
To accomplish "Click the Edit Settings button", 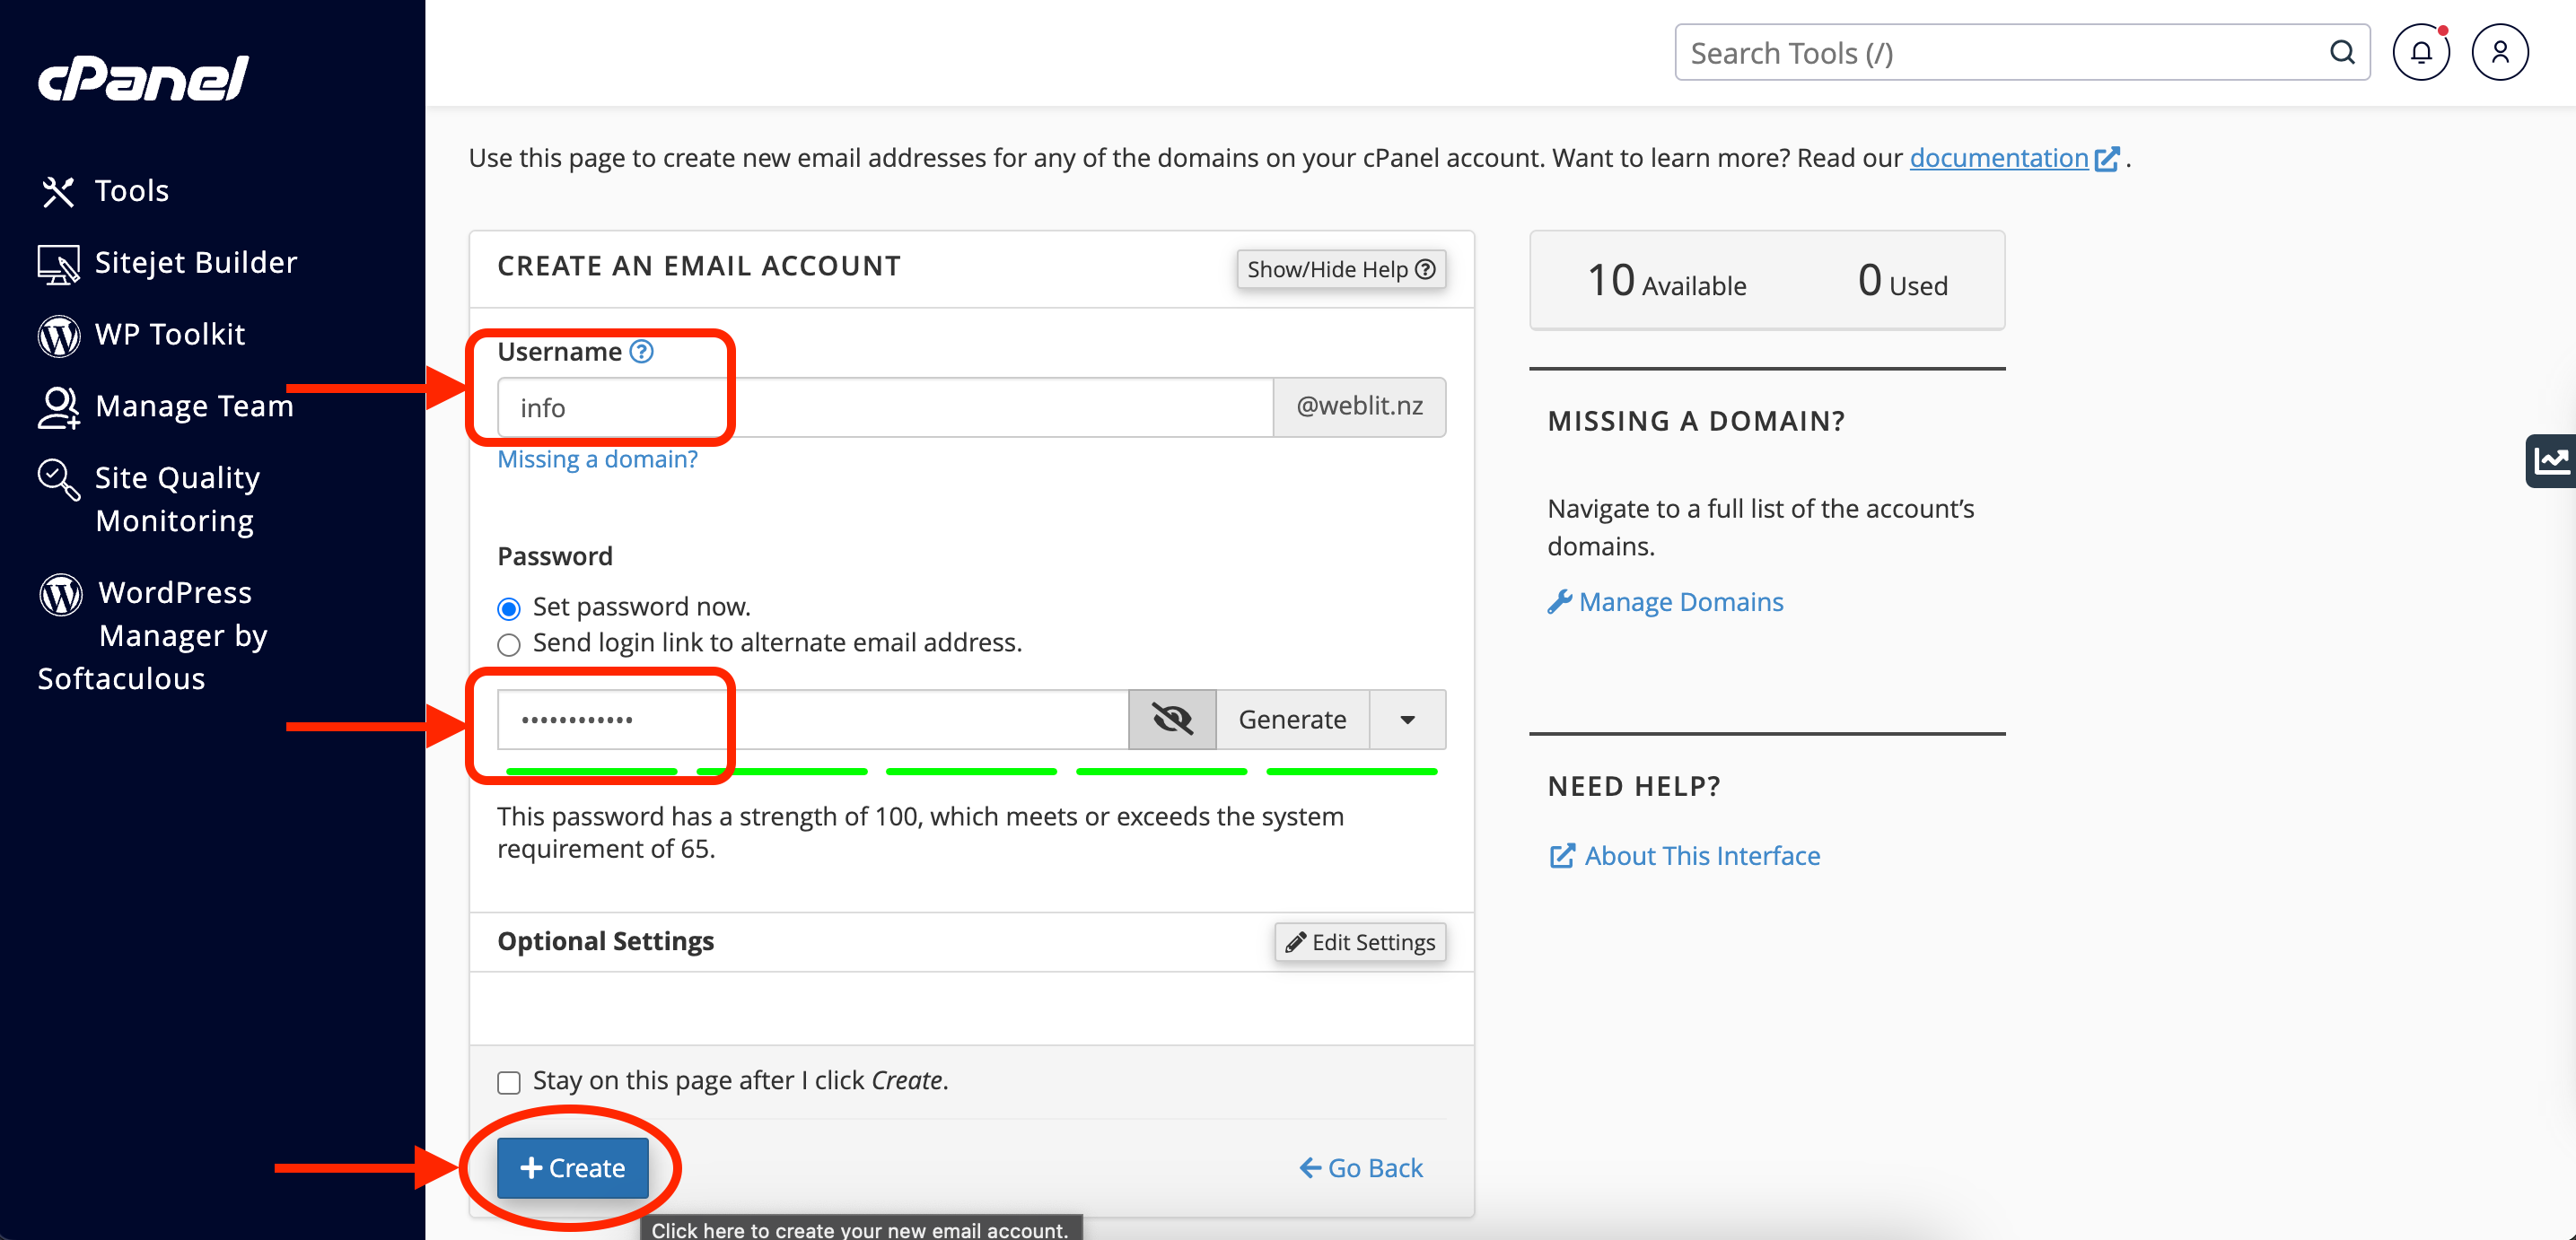I will tap(1360, 942).
